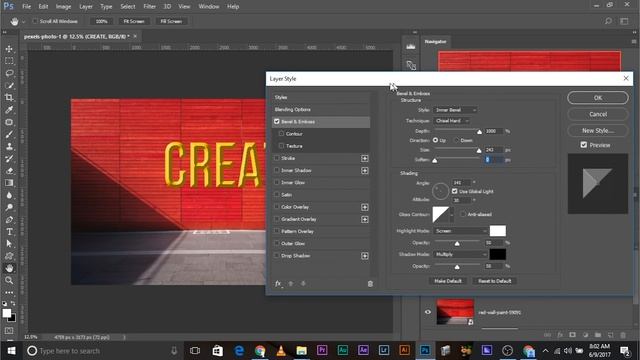640x360 pixels.
Task: Select the Path Selection tool
Action: point(9,244)
